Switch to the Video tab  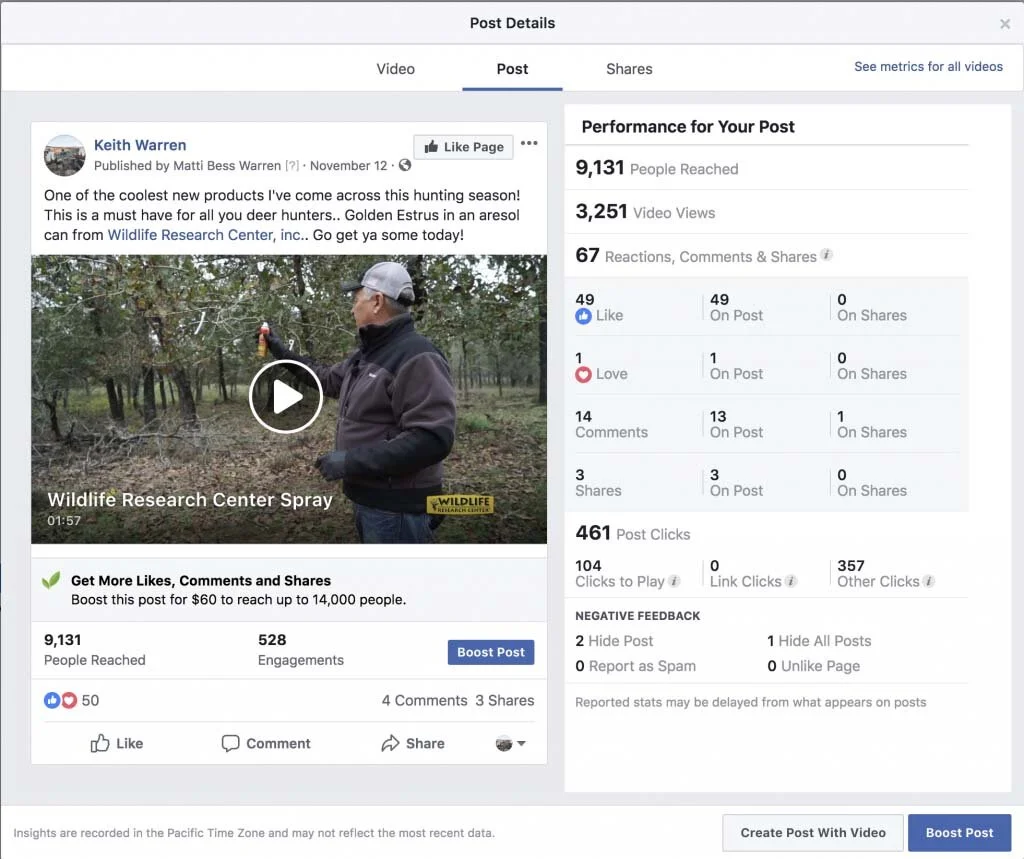(x=395, y=69)
